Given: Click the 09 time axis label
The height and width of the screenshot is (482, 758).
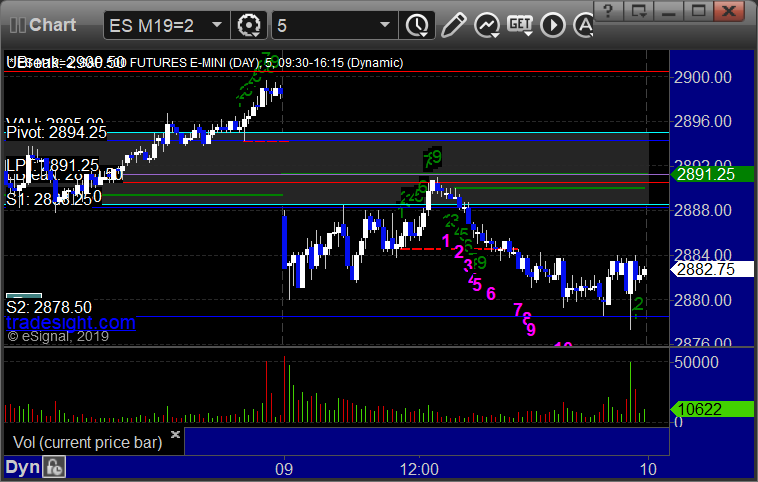Looking at the screenshot, I should [284, 469].
